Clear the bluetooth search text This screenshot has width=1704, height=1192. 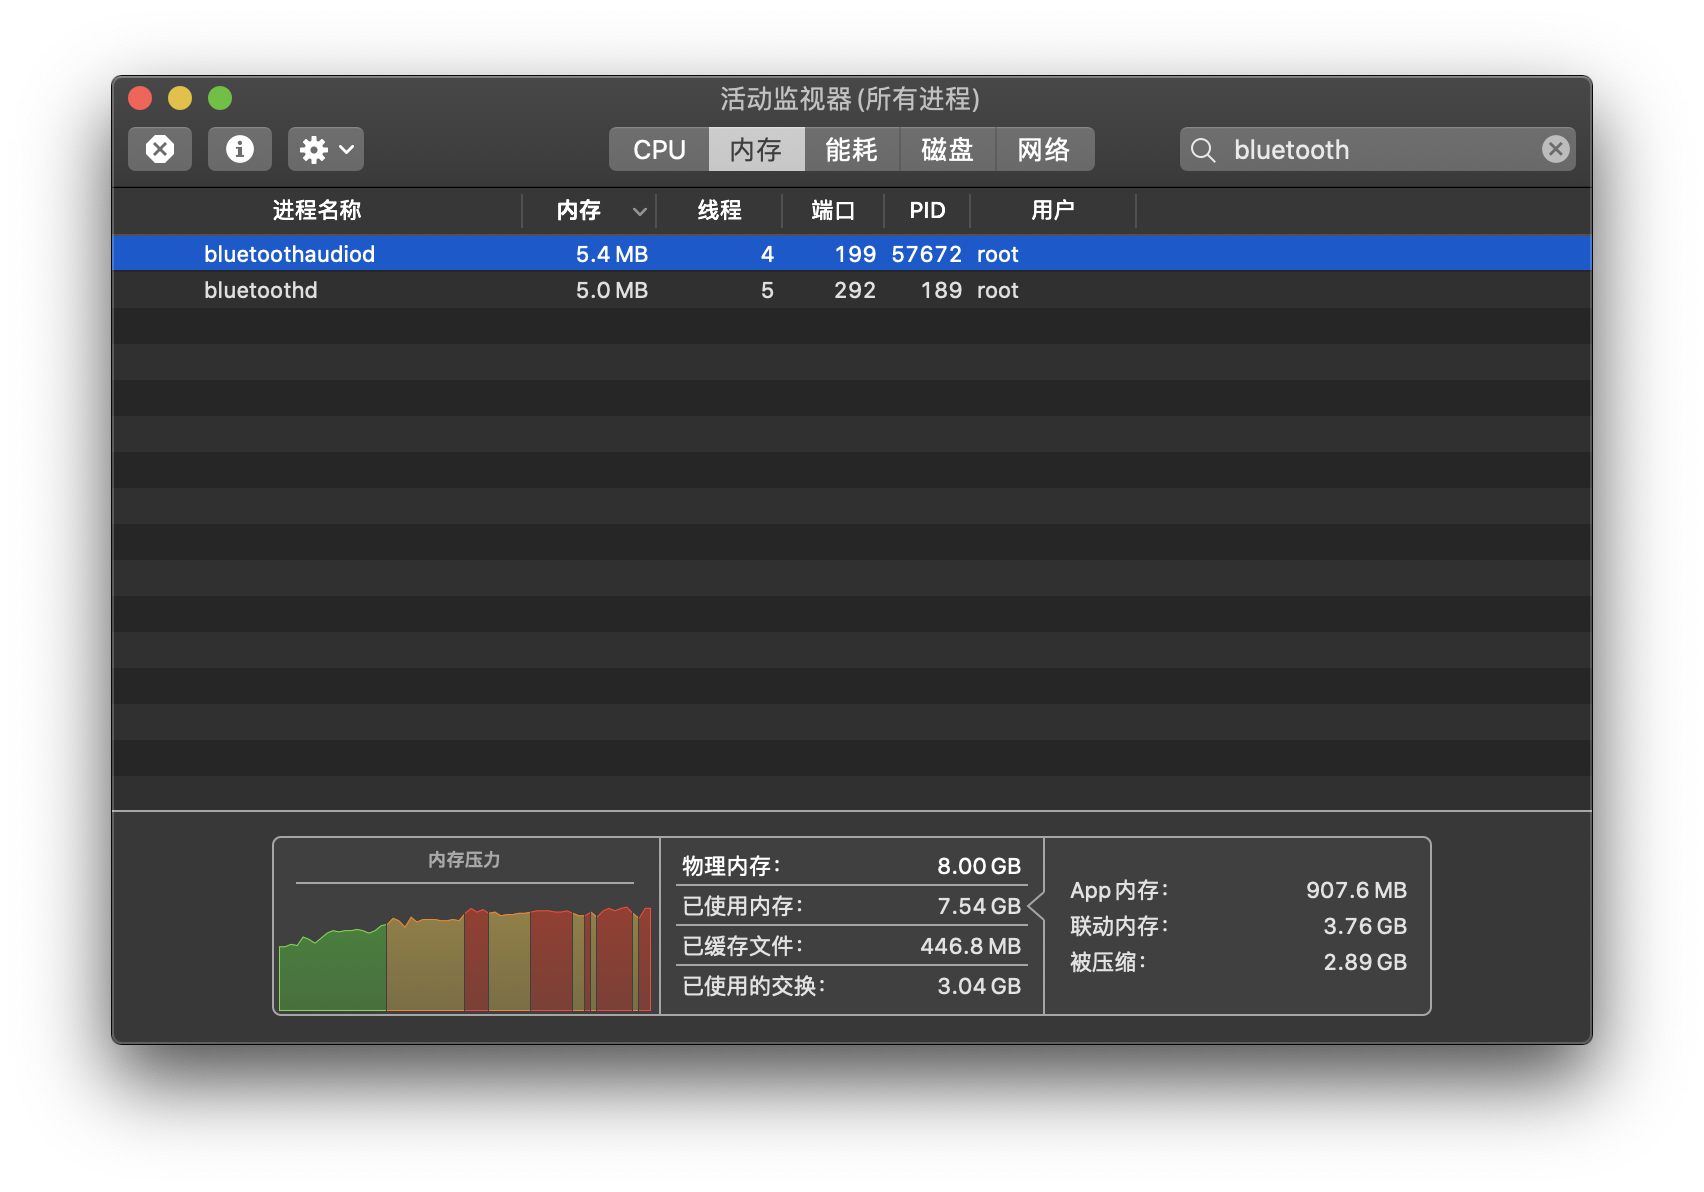point(1555,149)
